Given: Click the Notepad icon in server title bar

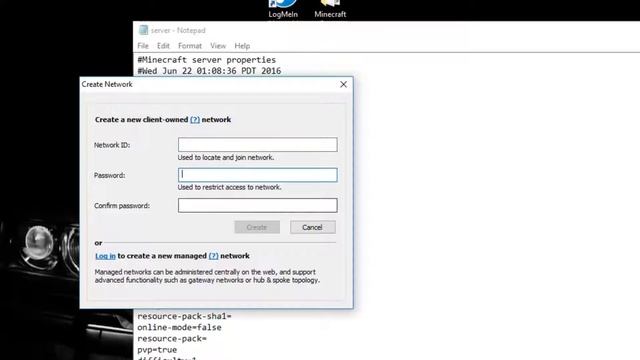Looking at the screenshot, I should pyautogui.click(x=143, y=30).
